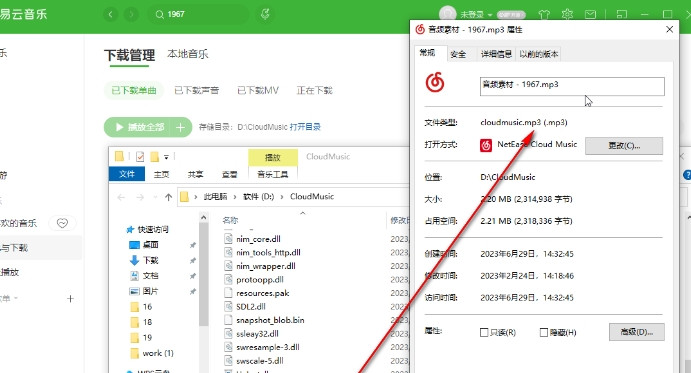Click the file name field in properties

coord(572,86)
